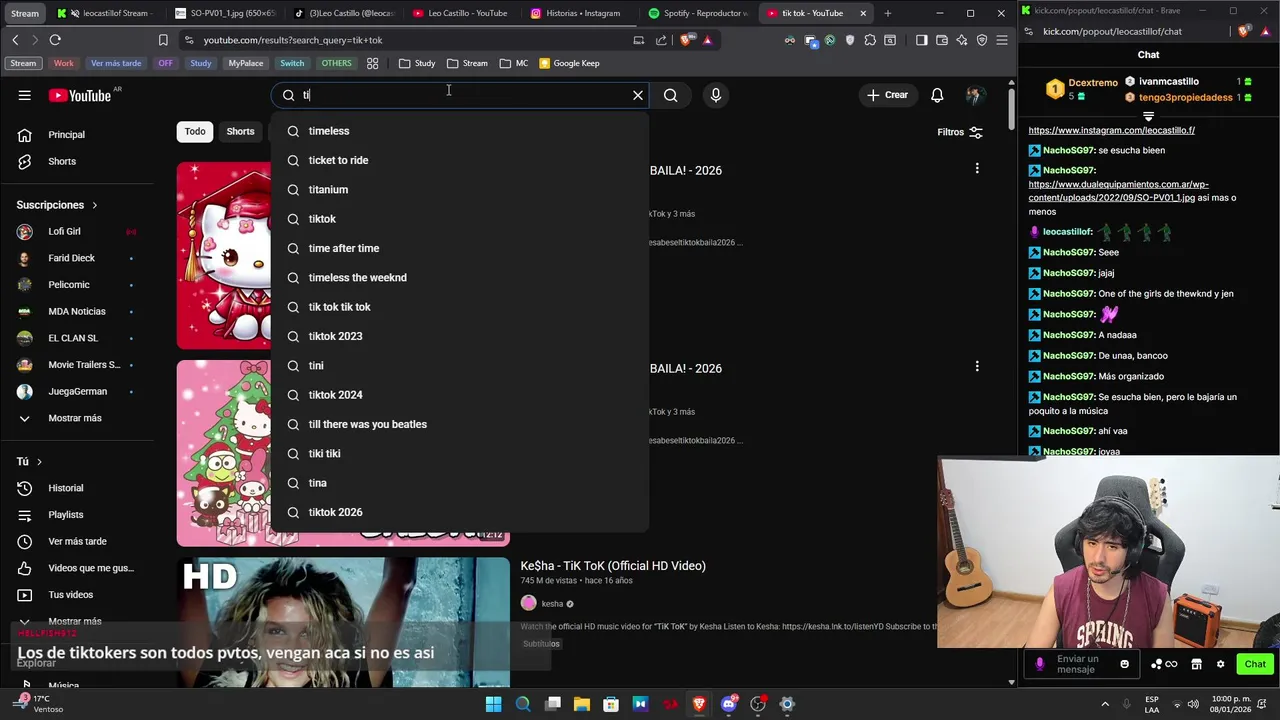This screenshot has width=1280, height=720.
Task: Expand the Suscripciones section chevron
Action: [95, 205]
